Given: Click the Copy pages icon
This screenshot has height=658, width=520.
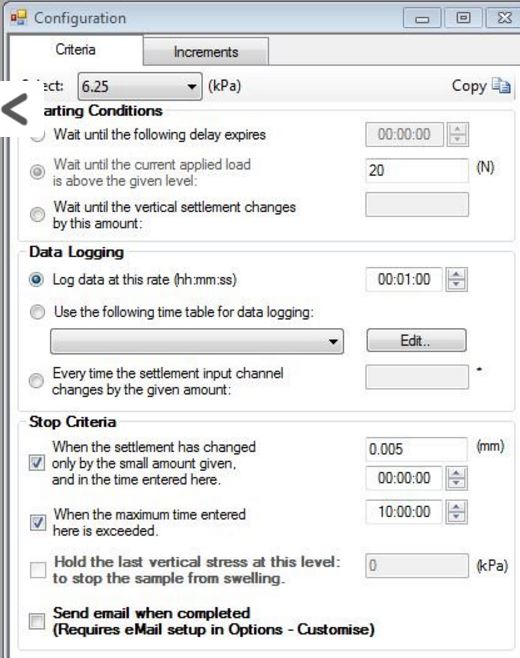Looking at the screenshot, I should (501, 86).
